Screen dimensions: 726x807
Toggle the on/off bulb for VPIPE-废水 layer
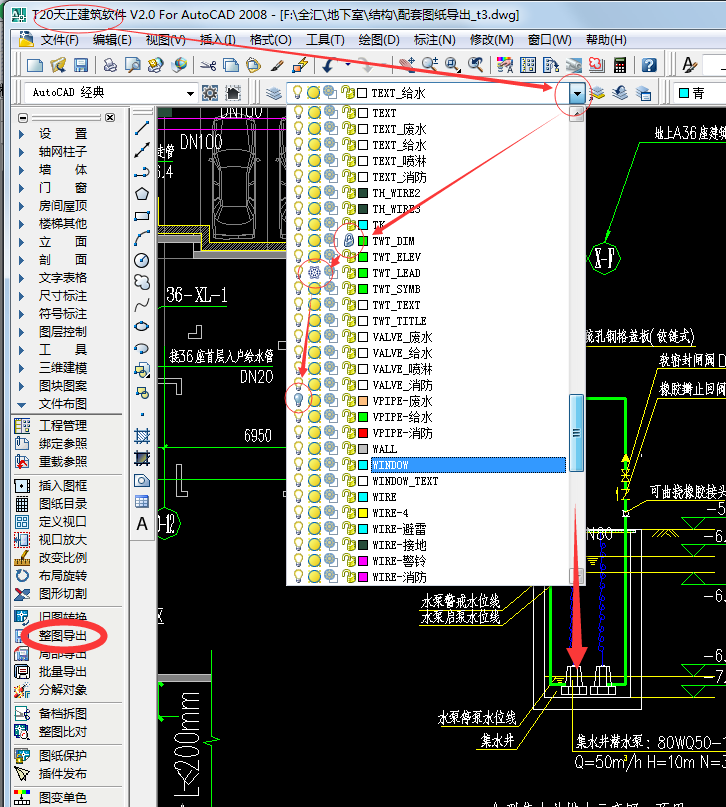298,400
